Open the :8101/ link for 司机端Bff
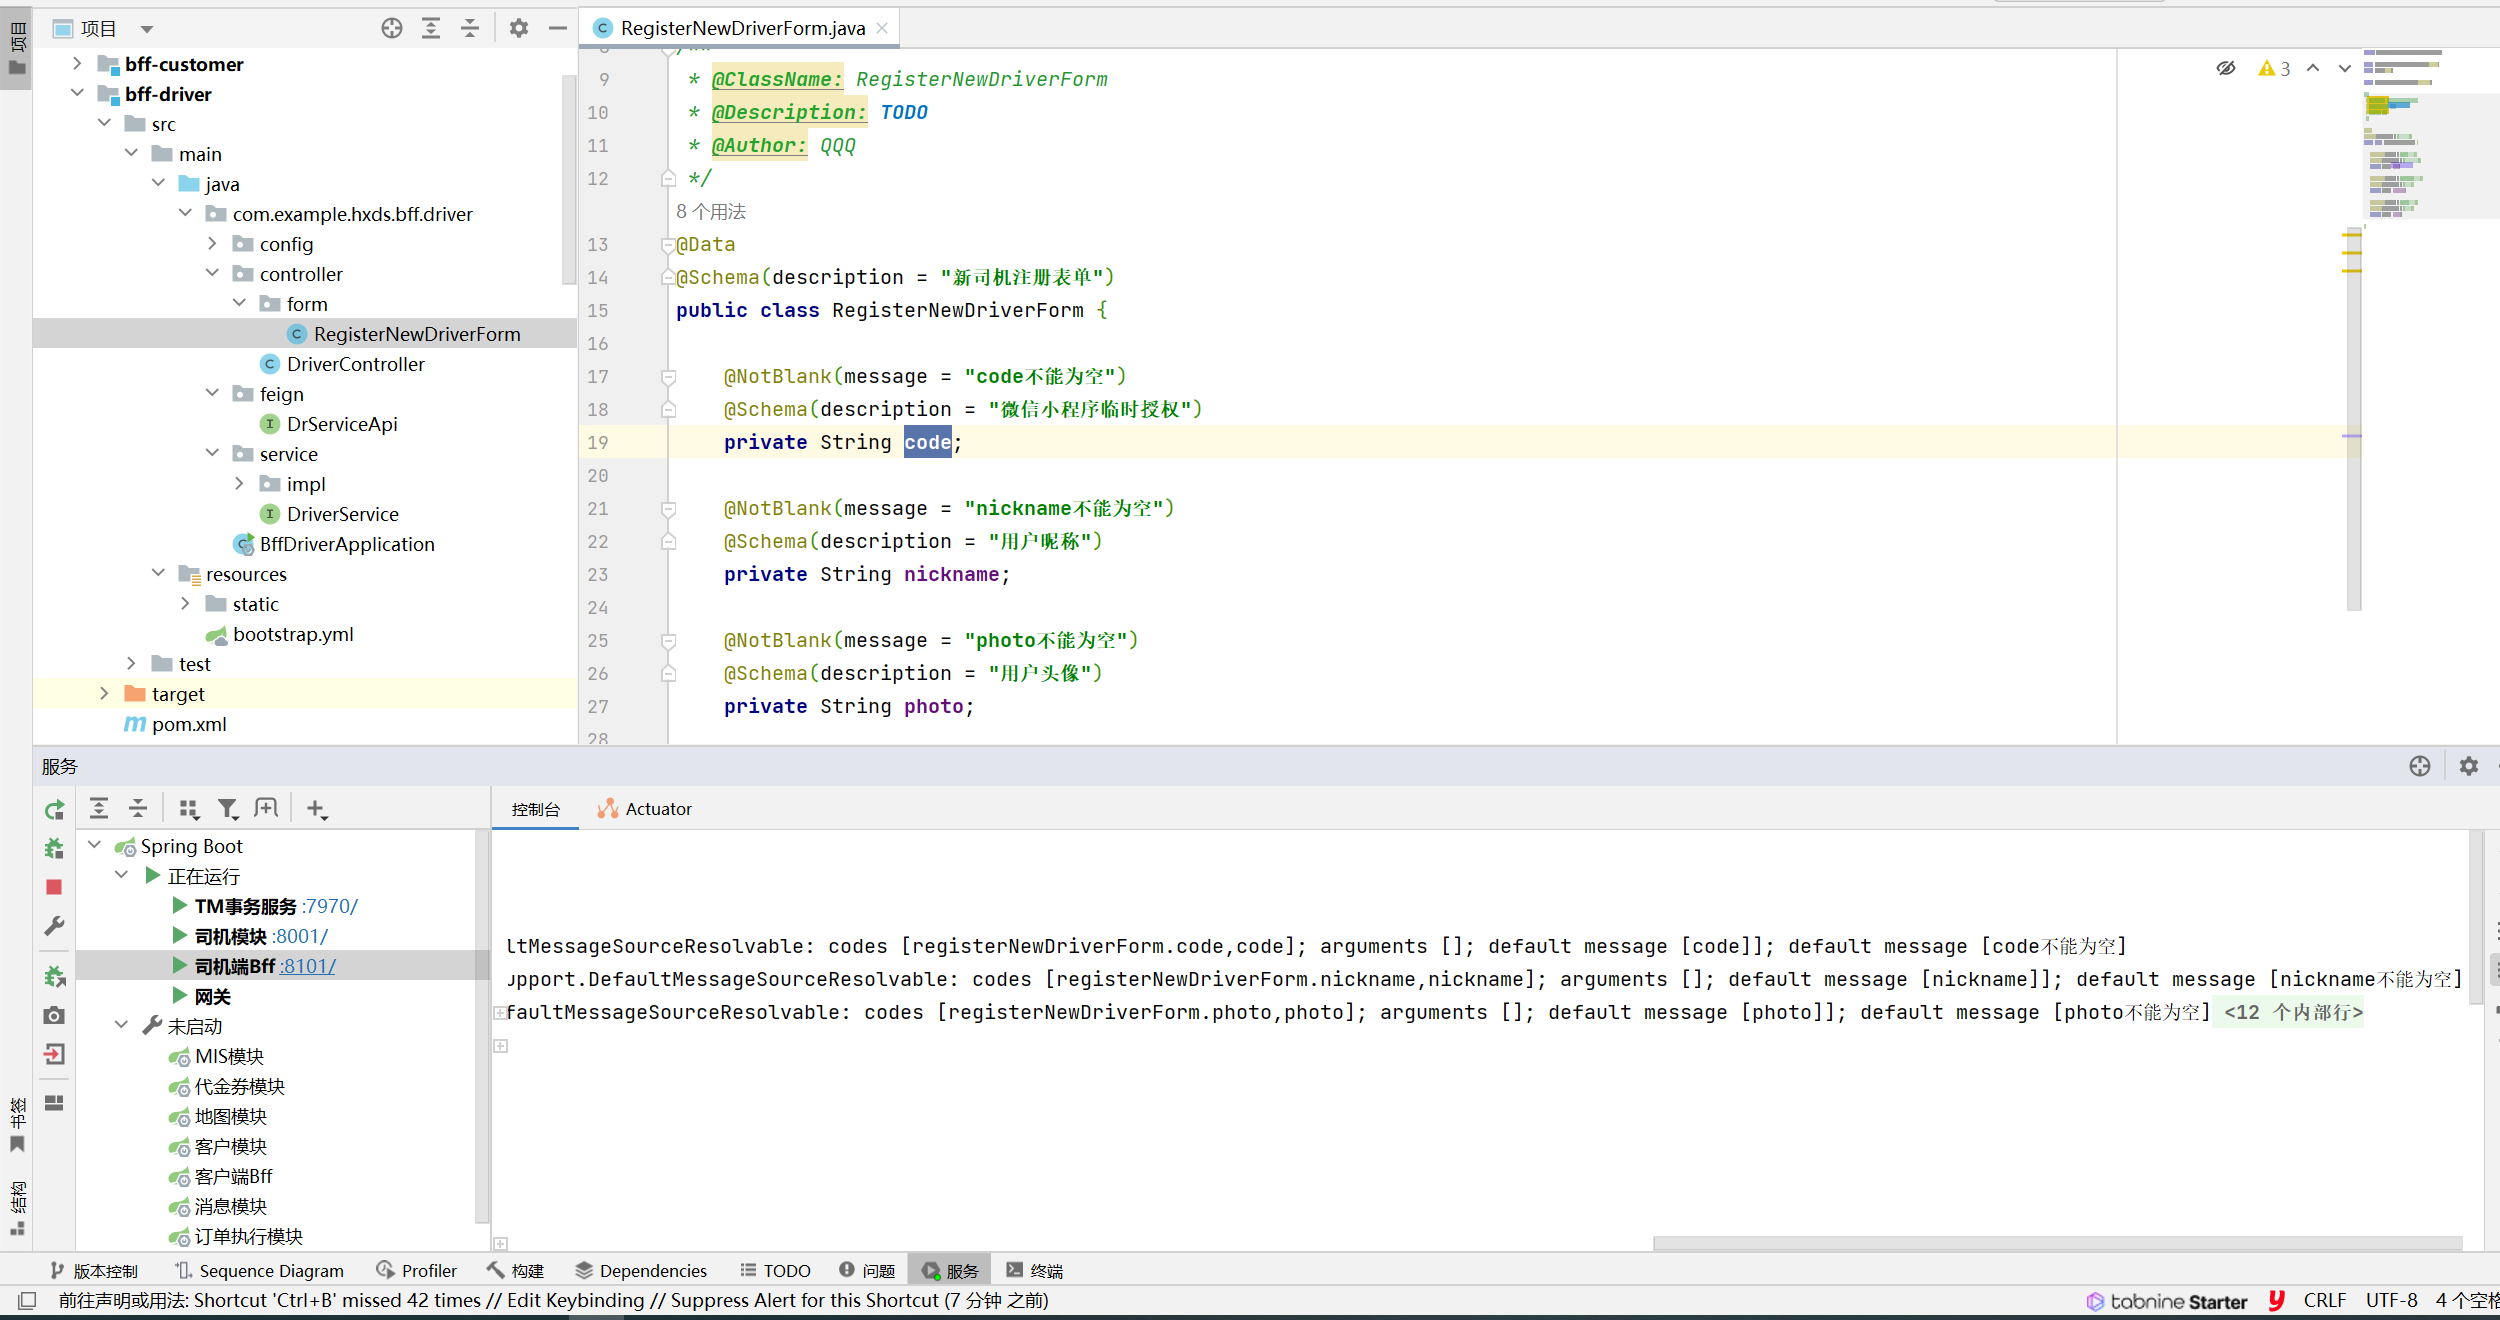The width and height of the screenshot is (2500, 1320). (x=308, y=966)
